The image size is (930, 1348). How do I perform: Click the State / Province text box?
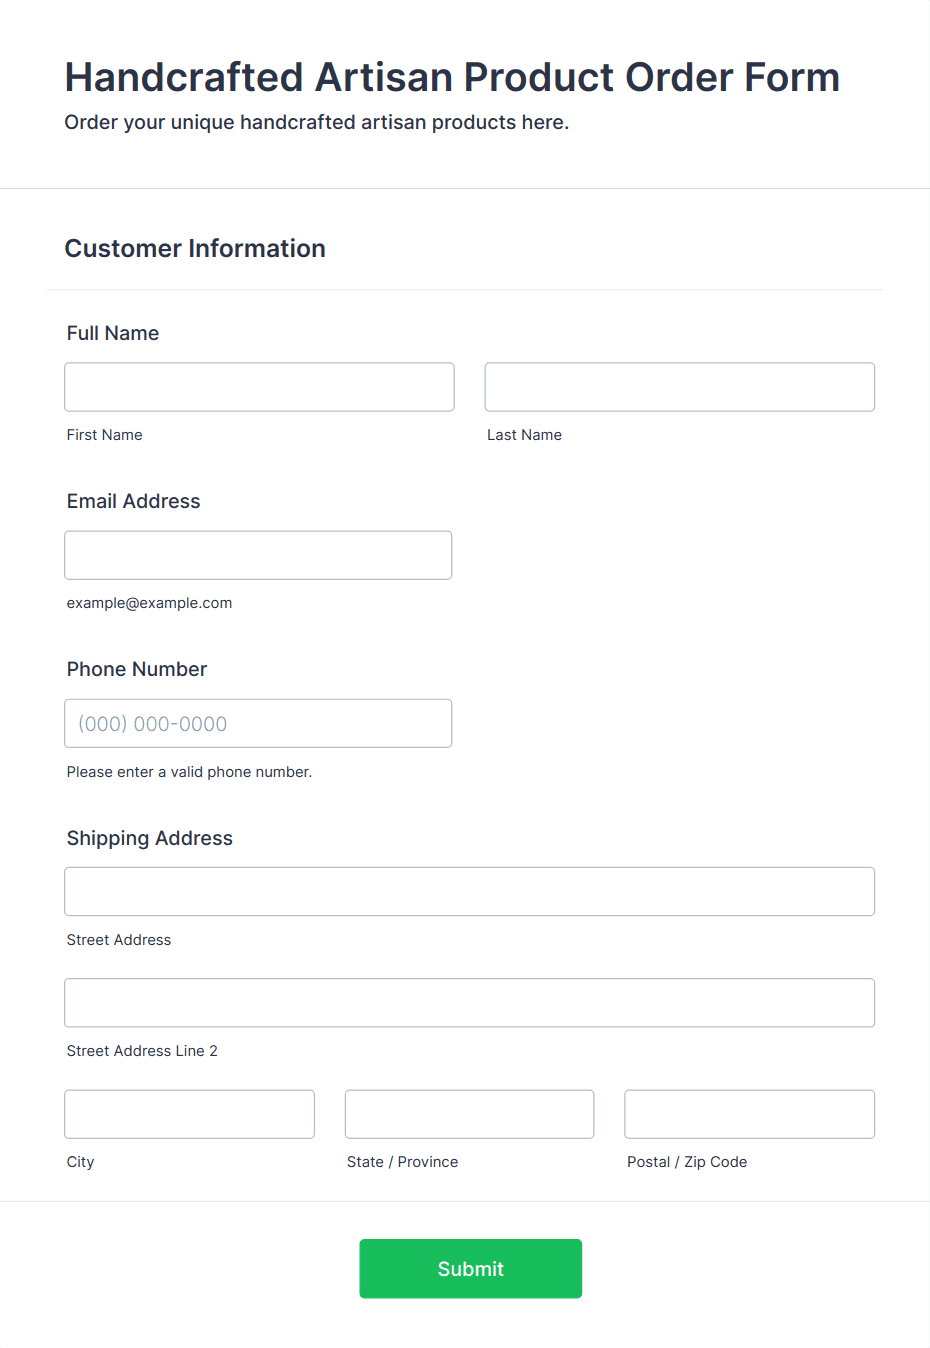coord(470,1114)
